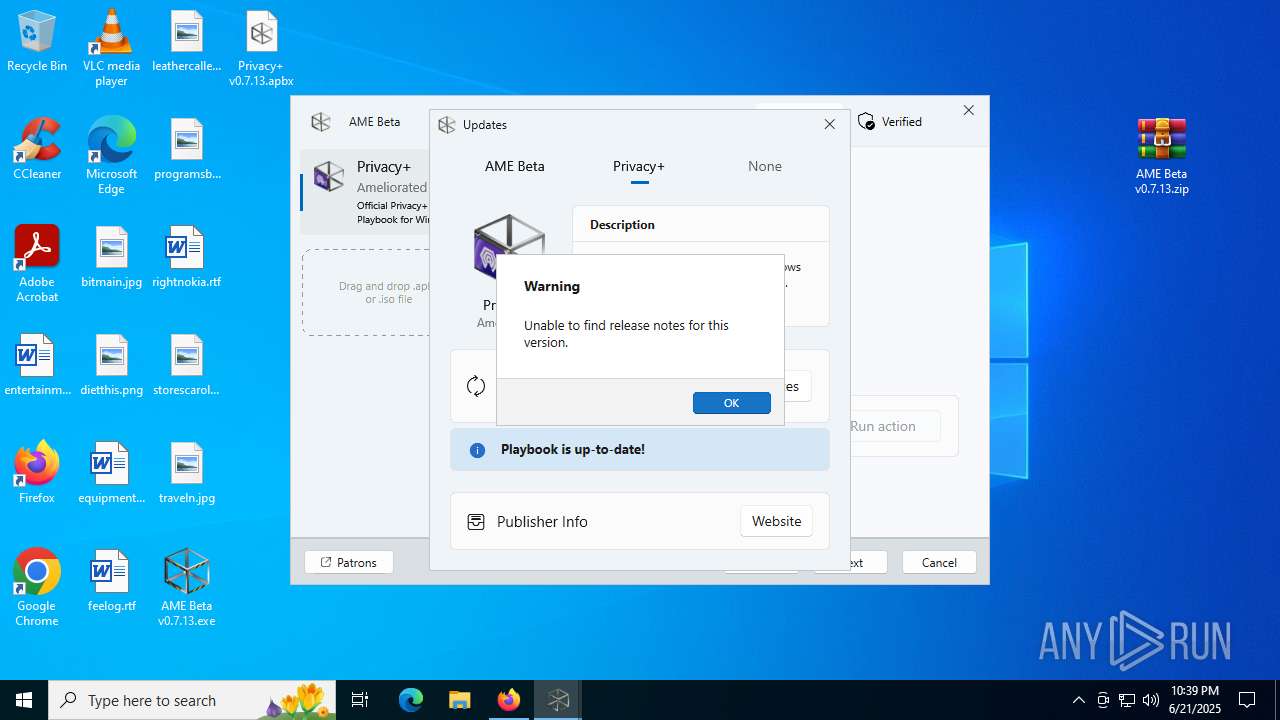
Task: Select dietthis.png desktop file
Action: (111, 366)
